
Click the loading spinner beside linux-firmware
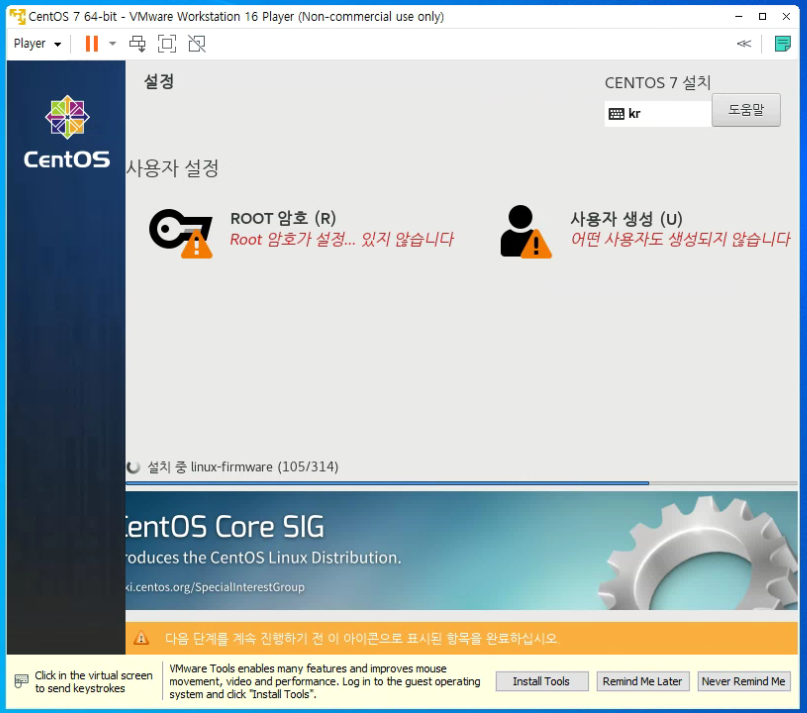(133, 467)
